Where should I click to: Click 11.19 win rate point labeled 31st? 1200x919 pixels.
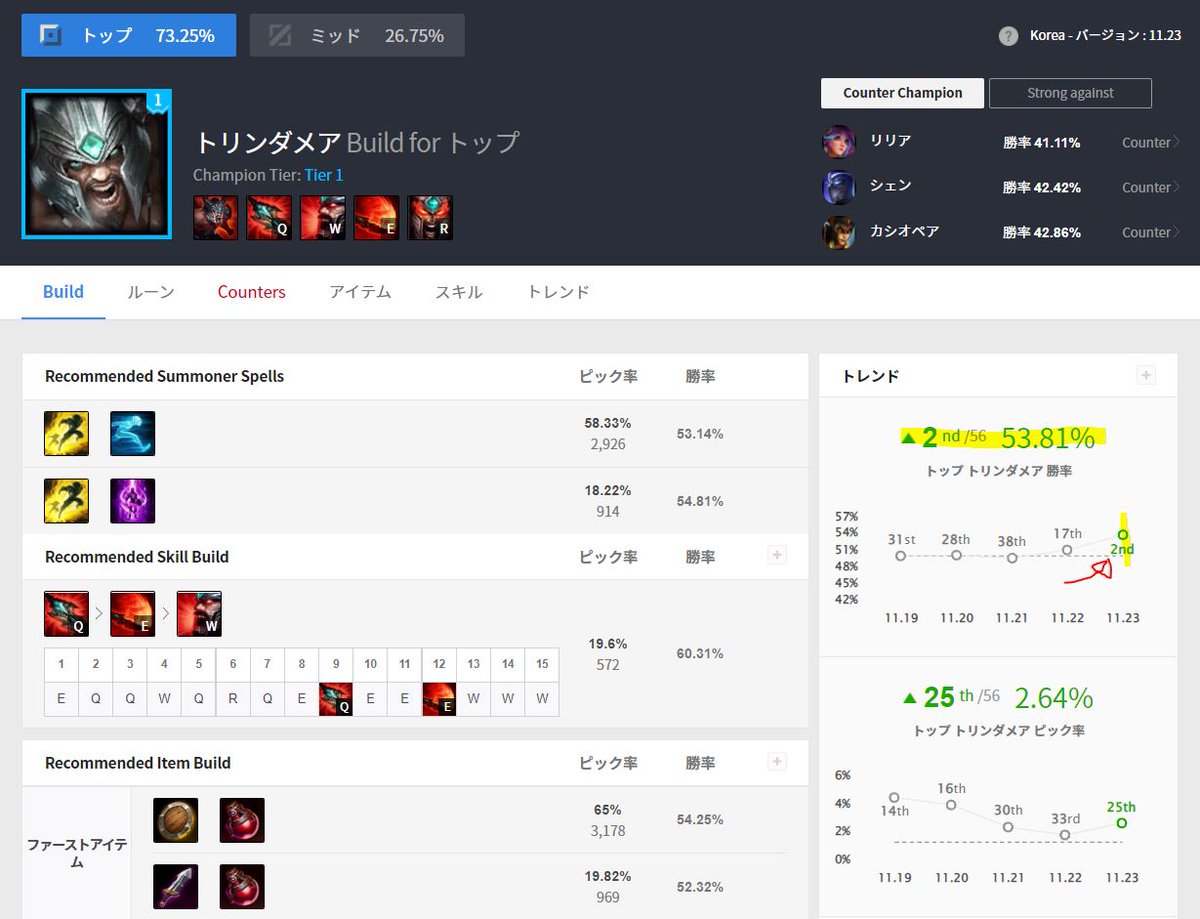tap(901, 555)
